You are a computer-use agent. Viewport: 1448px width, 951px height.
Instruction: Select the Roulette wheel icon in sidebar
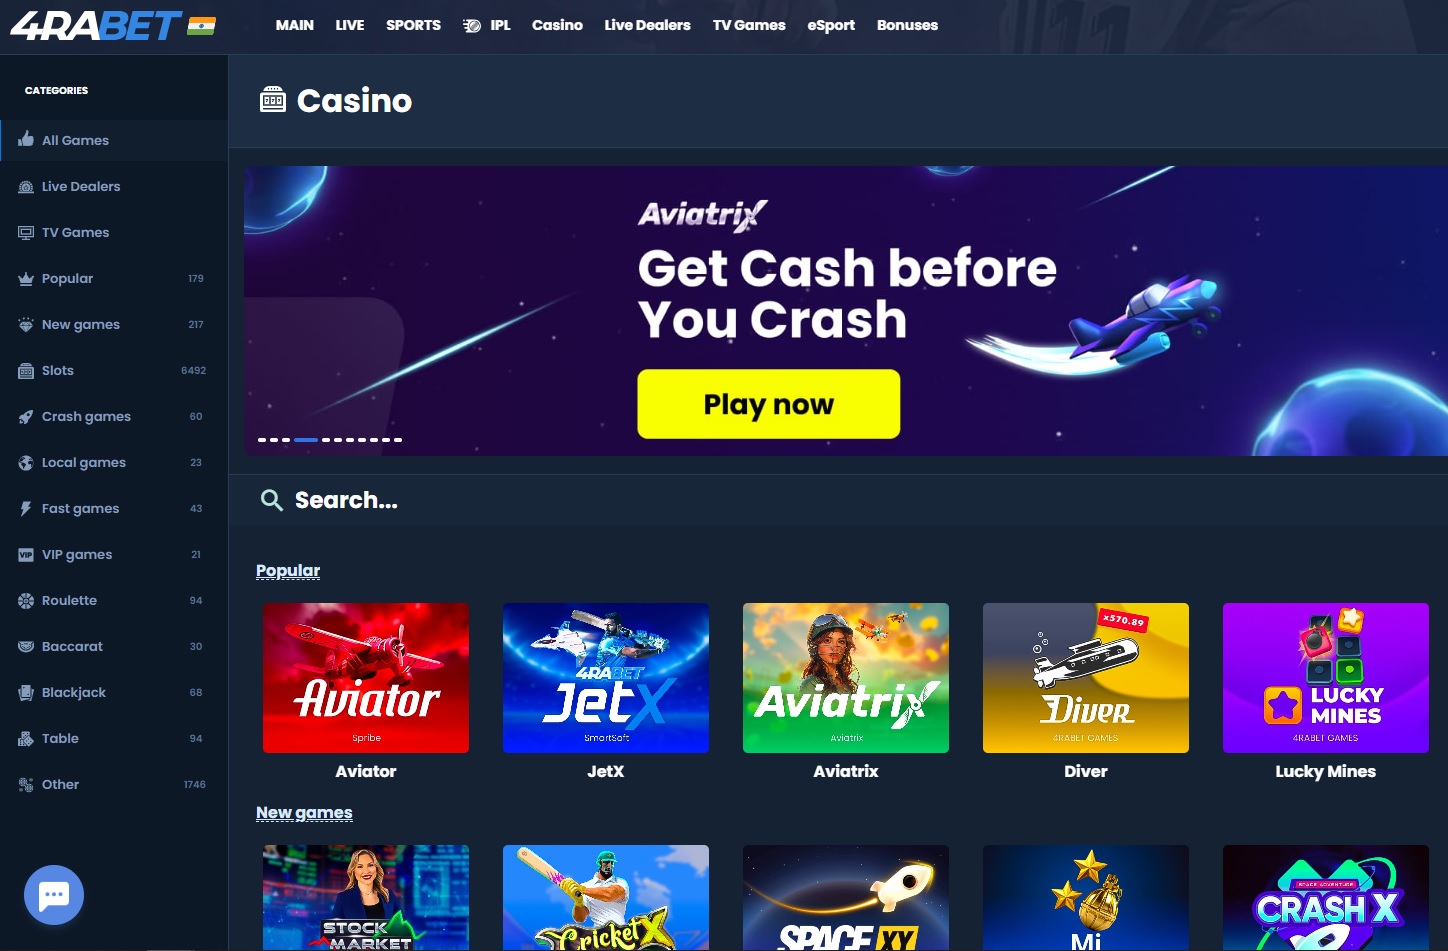click(x=26, y=601)
